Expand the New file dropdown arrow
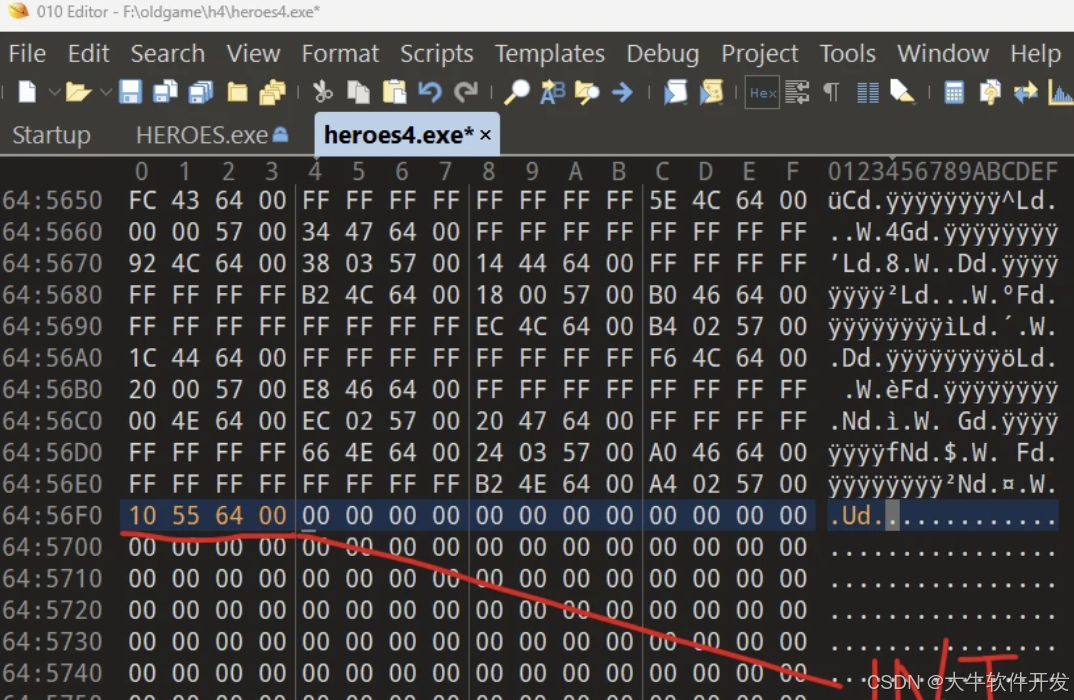 point(54,92)
